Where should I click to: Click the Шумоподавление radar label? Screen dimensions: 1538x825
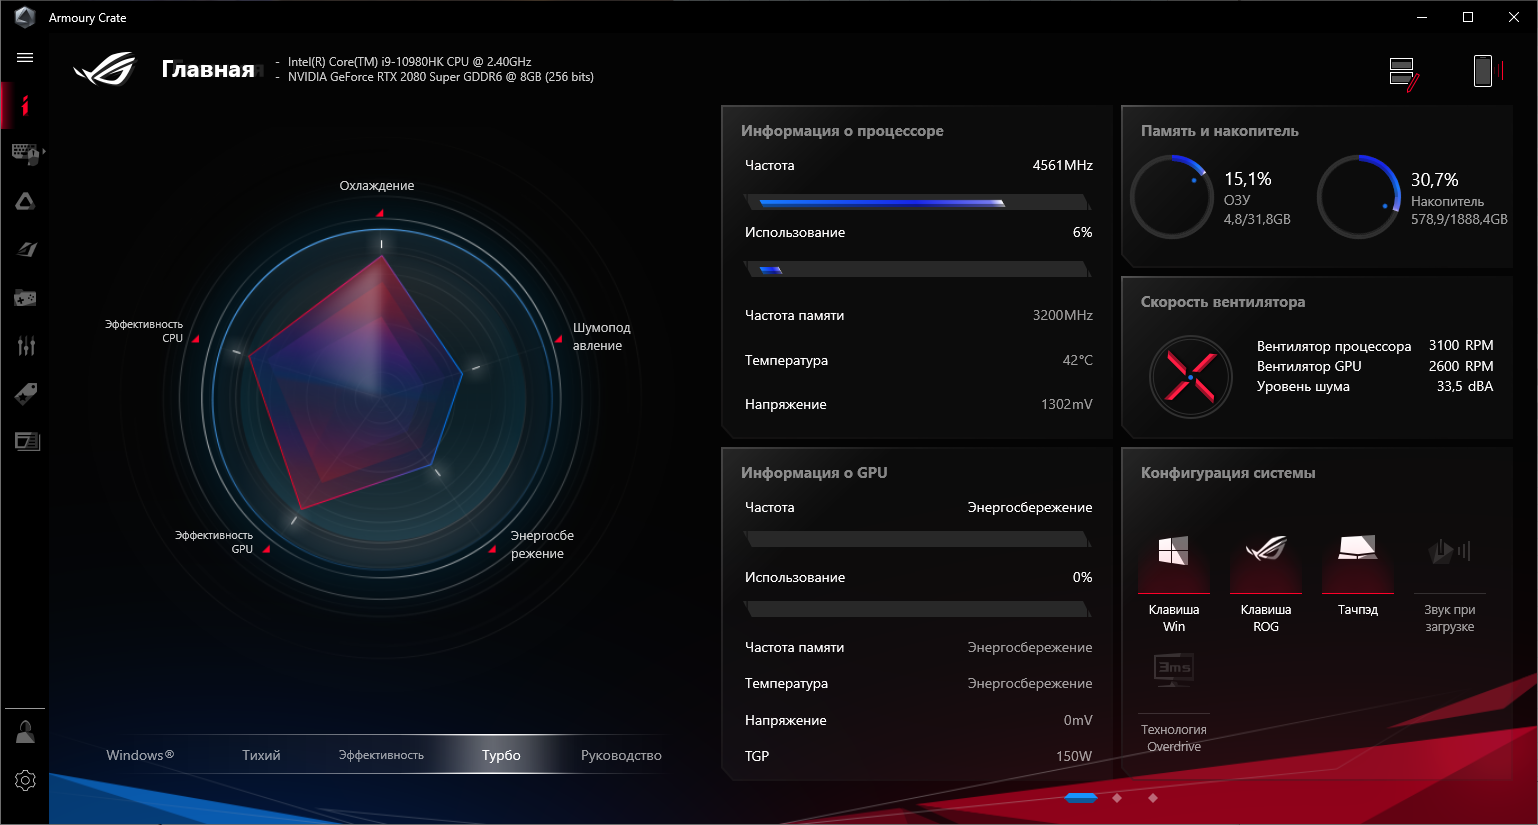tap(601, 337)
